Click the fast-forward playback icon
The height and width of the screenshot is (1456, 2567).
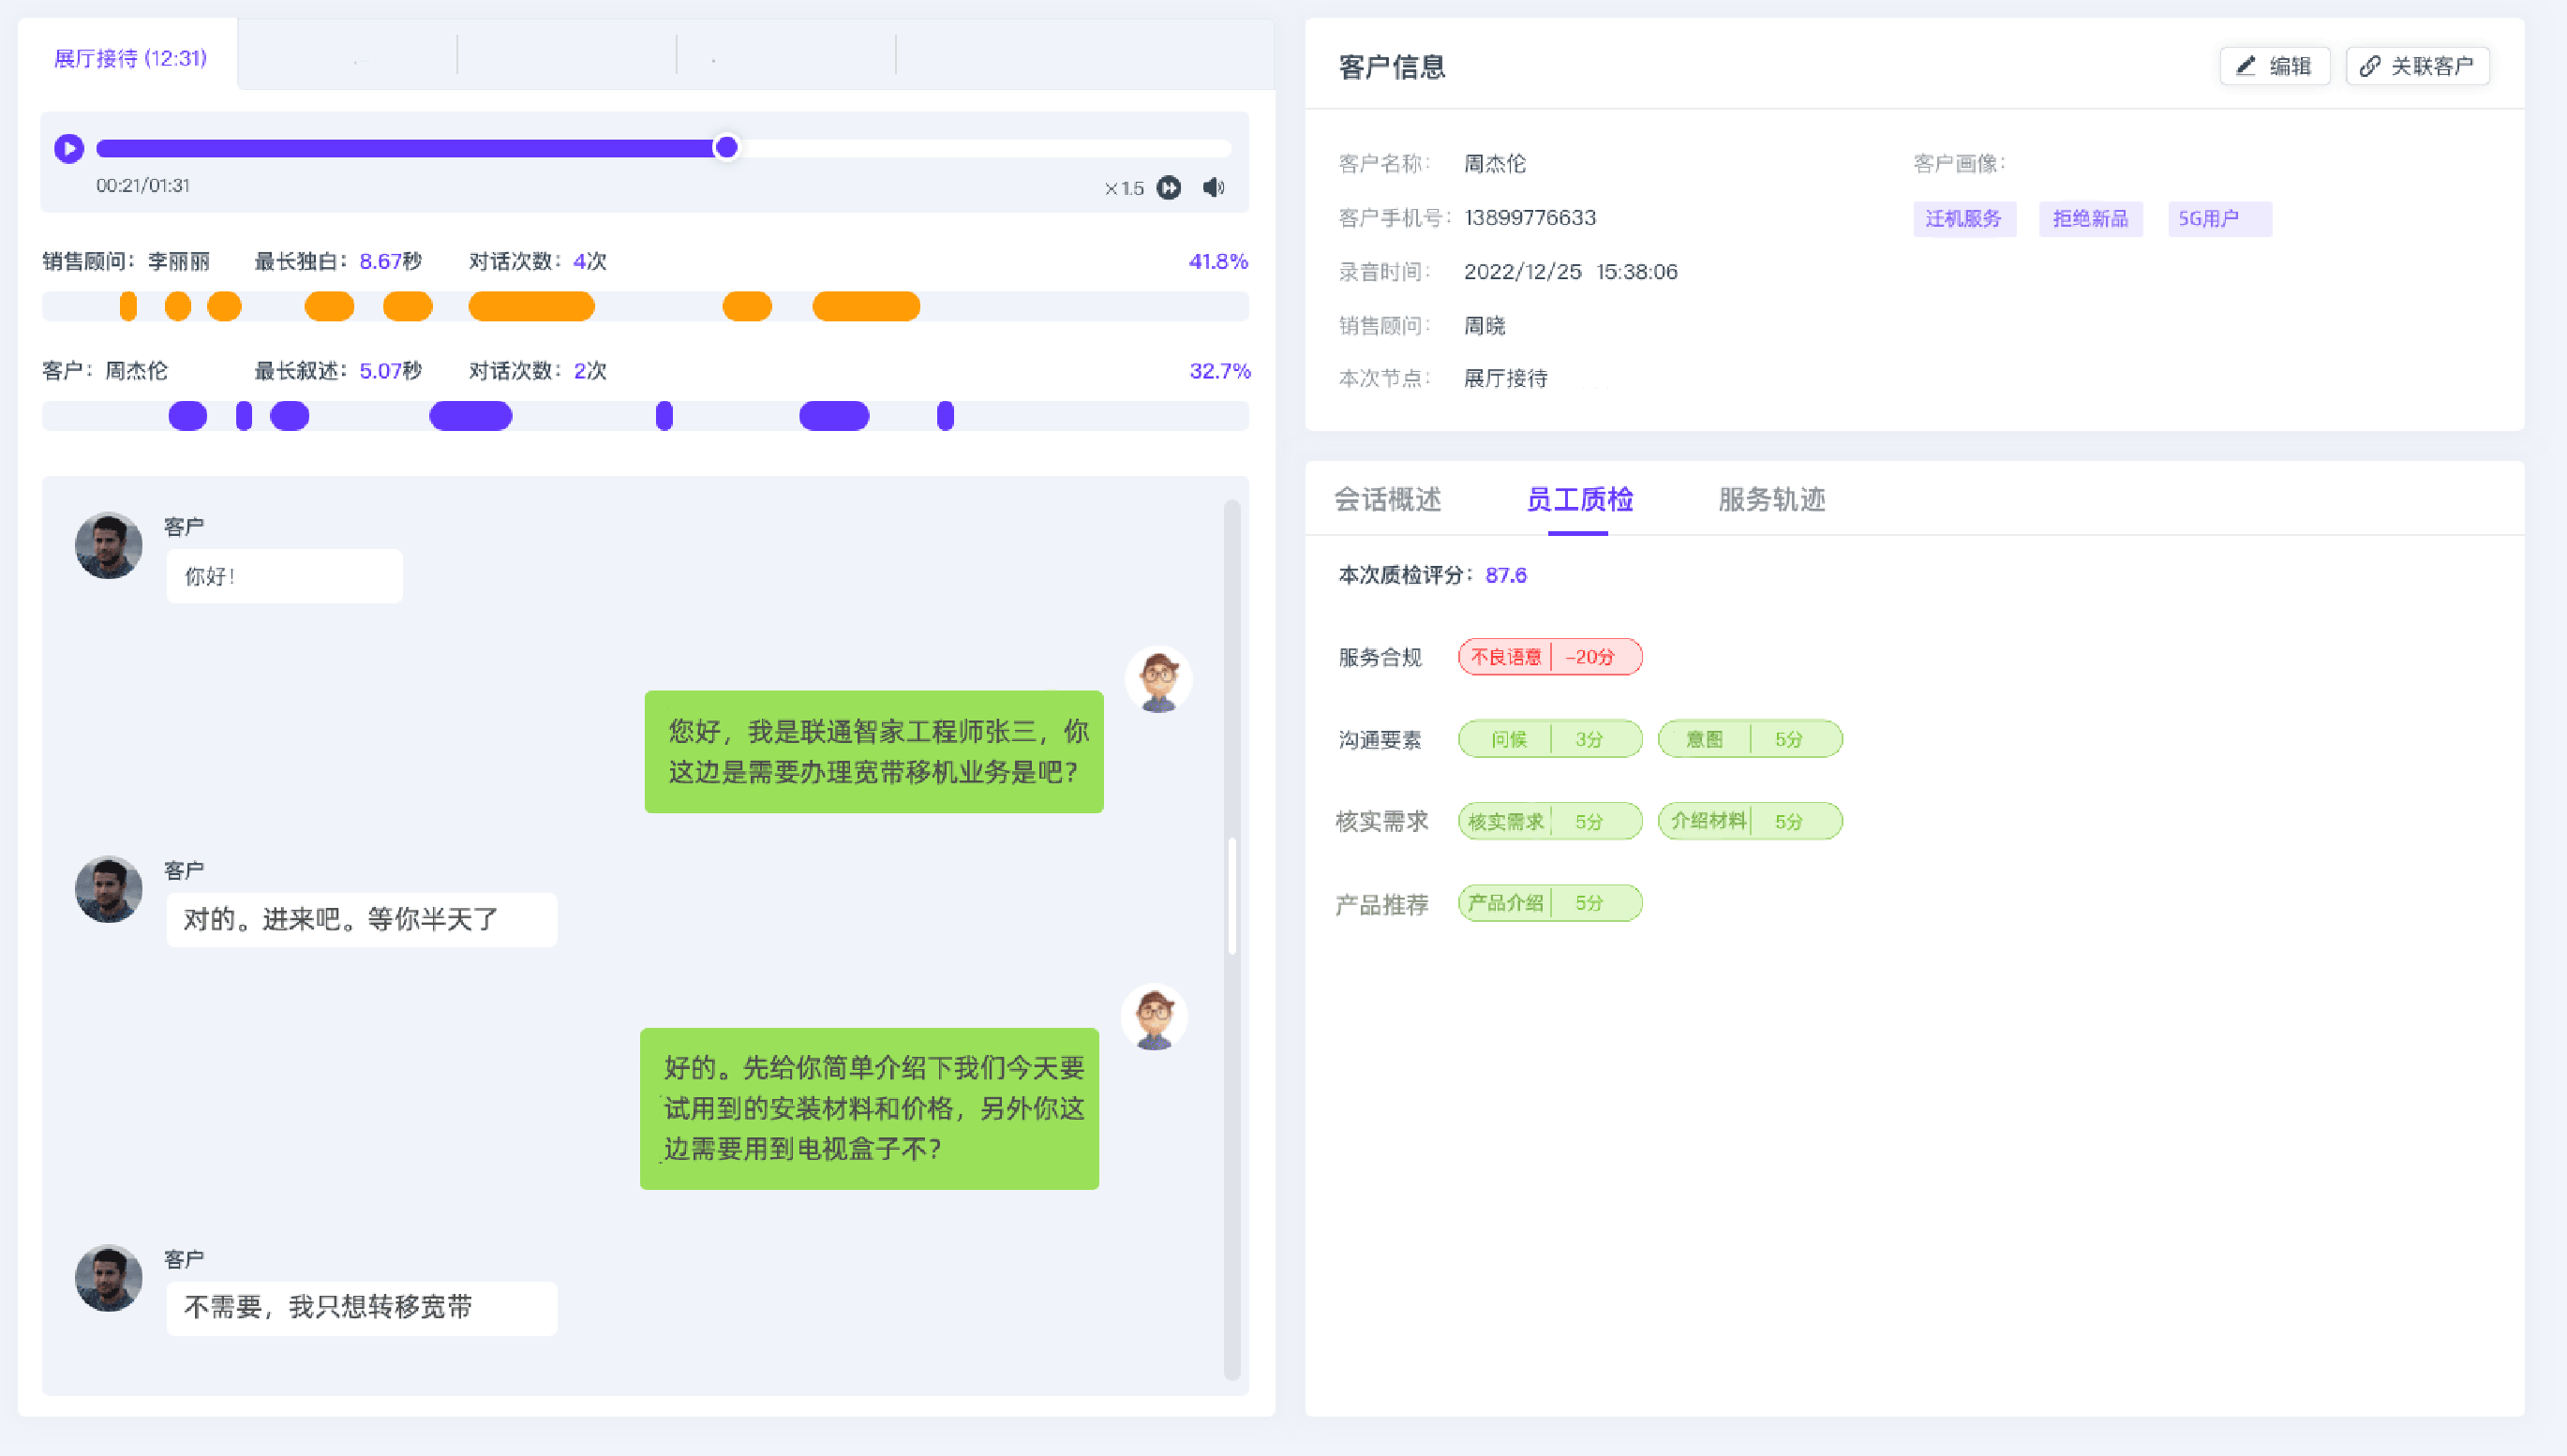pos(1168,188)
